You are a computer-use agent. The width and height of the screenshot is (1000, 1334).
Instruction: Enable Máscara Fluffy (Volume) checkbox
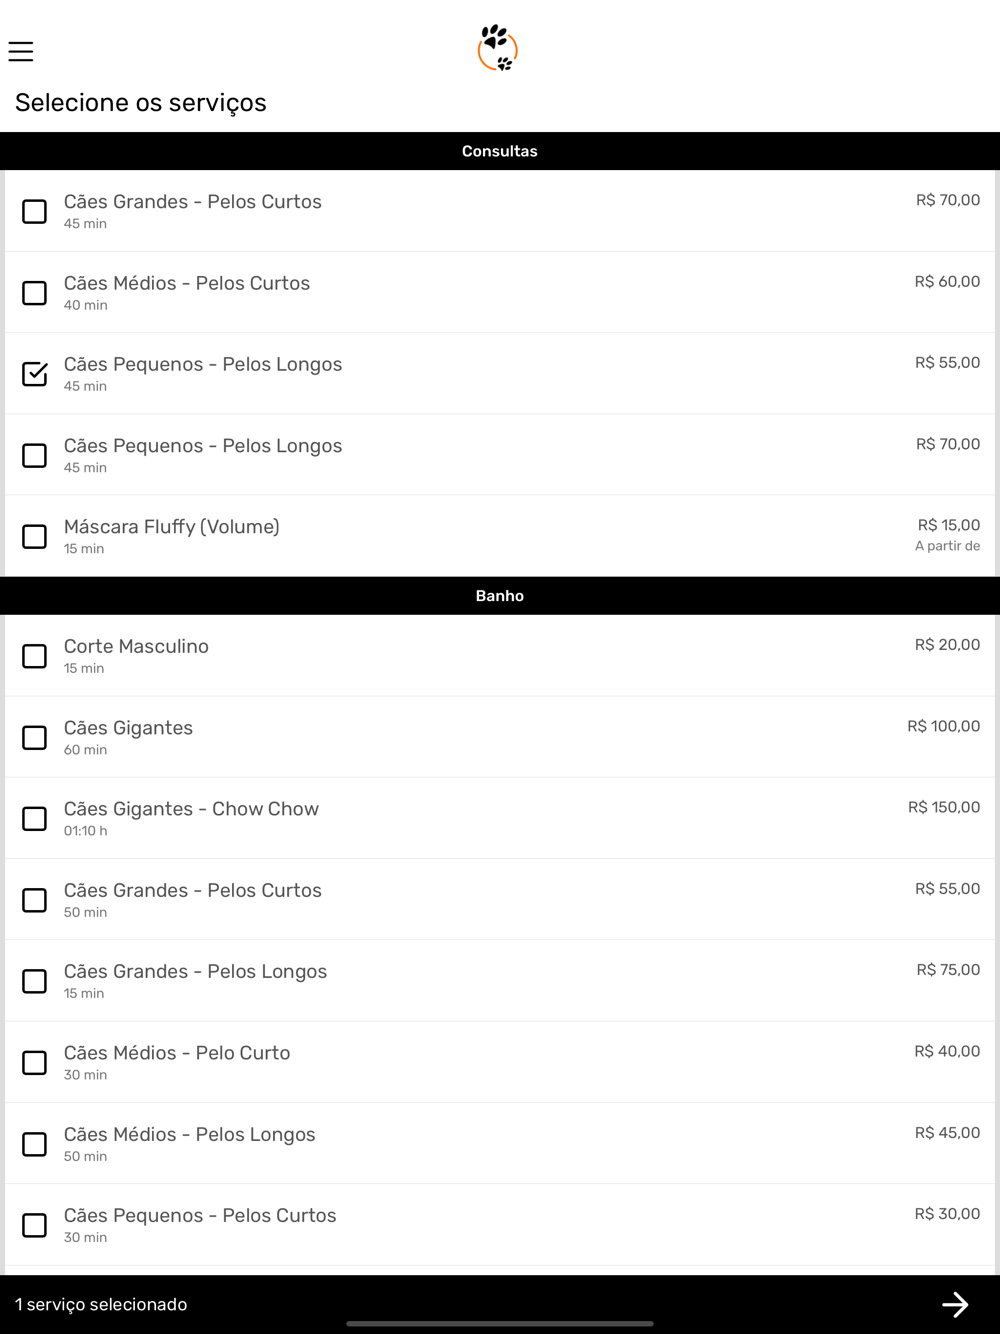(35, 536)
